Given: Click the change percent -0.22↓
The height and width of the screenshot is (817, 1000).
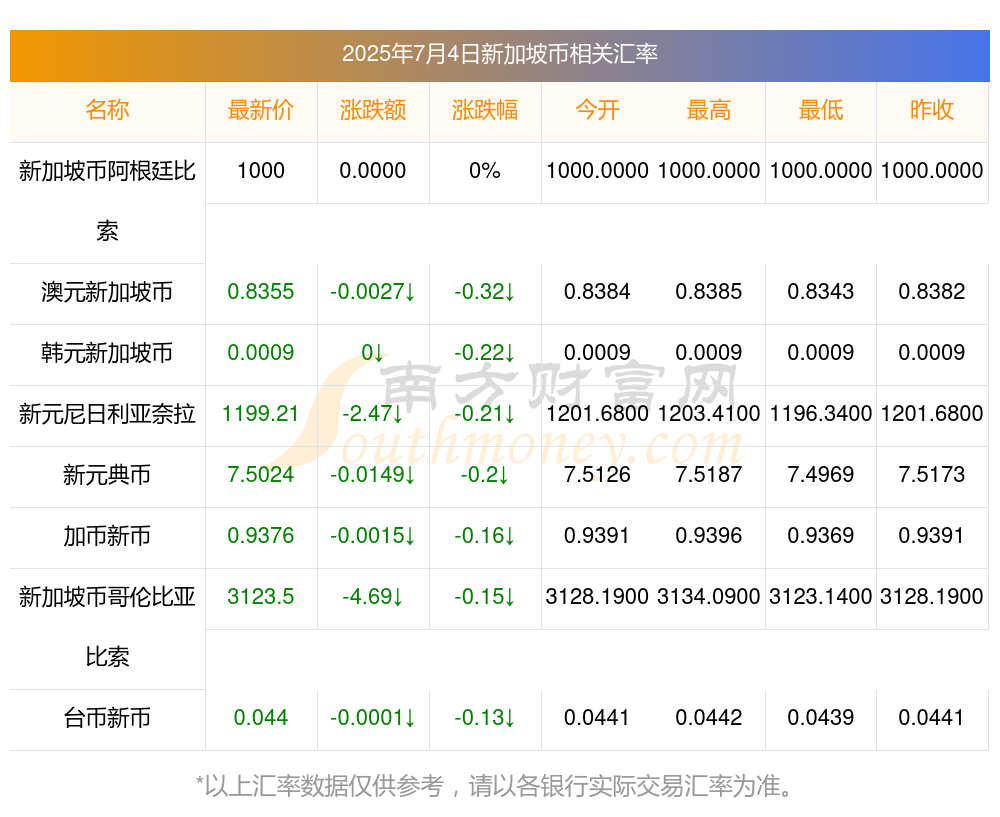Looking at the screenshot, I should coord(485,353).
